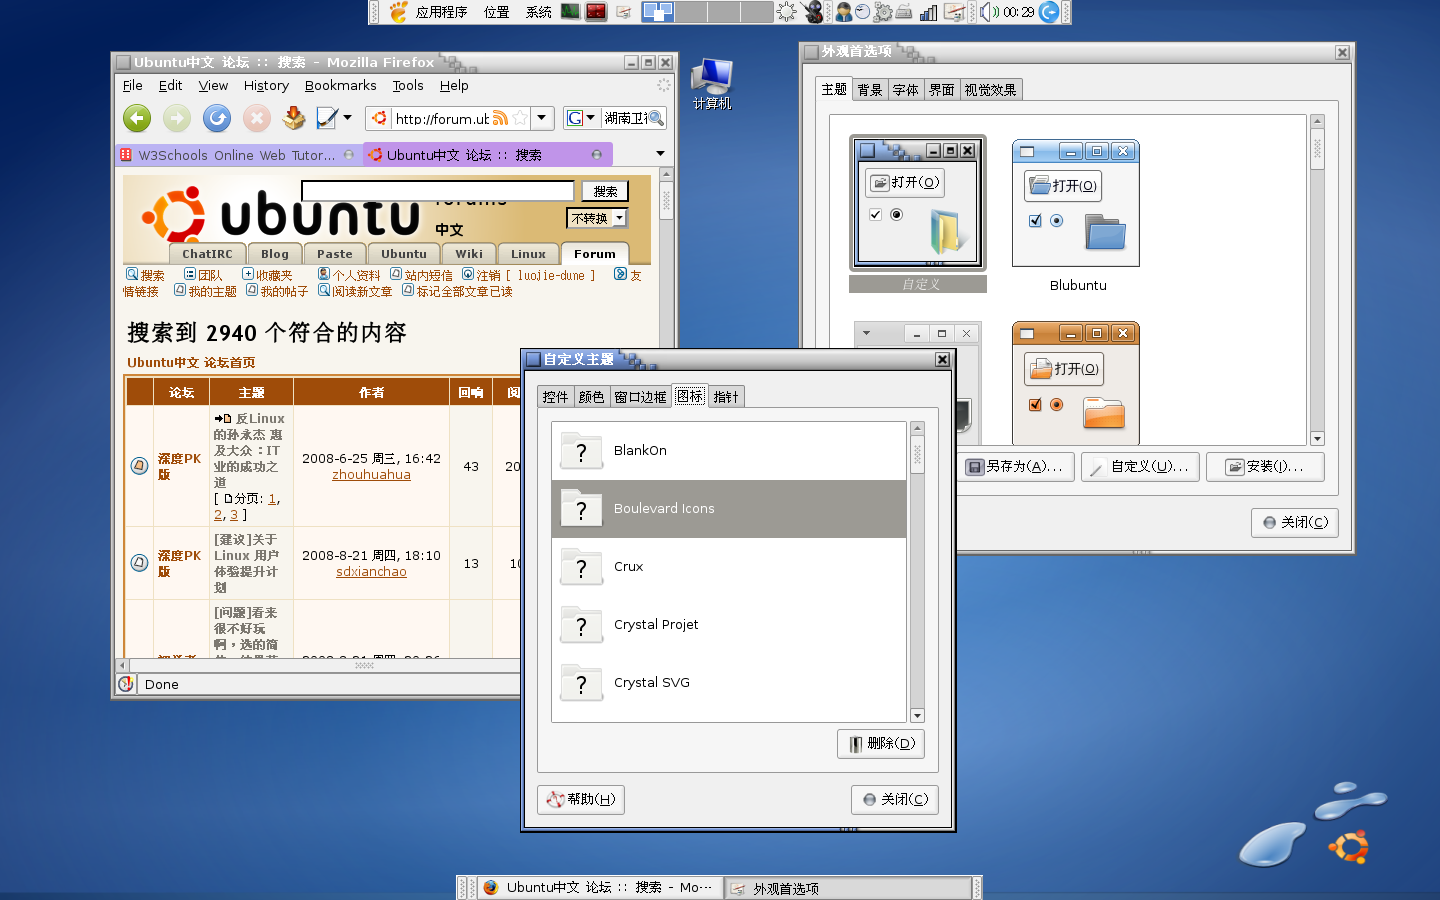Click the system monitor graph icon in top panel
Screen dimensions: 1440x900
[570, 12]
